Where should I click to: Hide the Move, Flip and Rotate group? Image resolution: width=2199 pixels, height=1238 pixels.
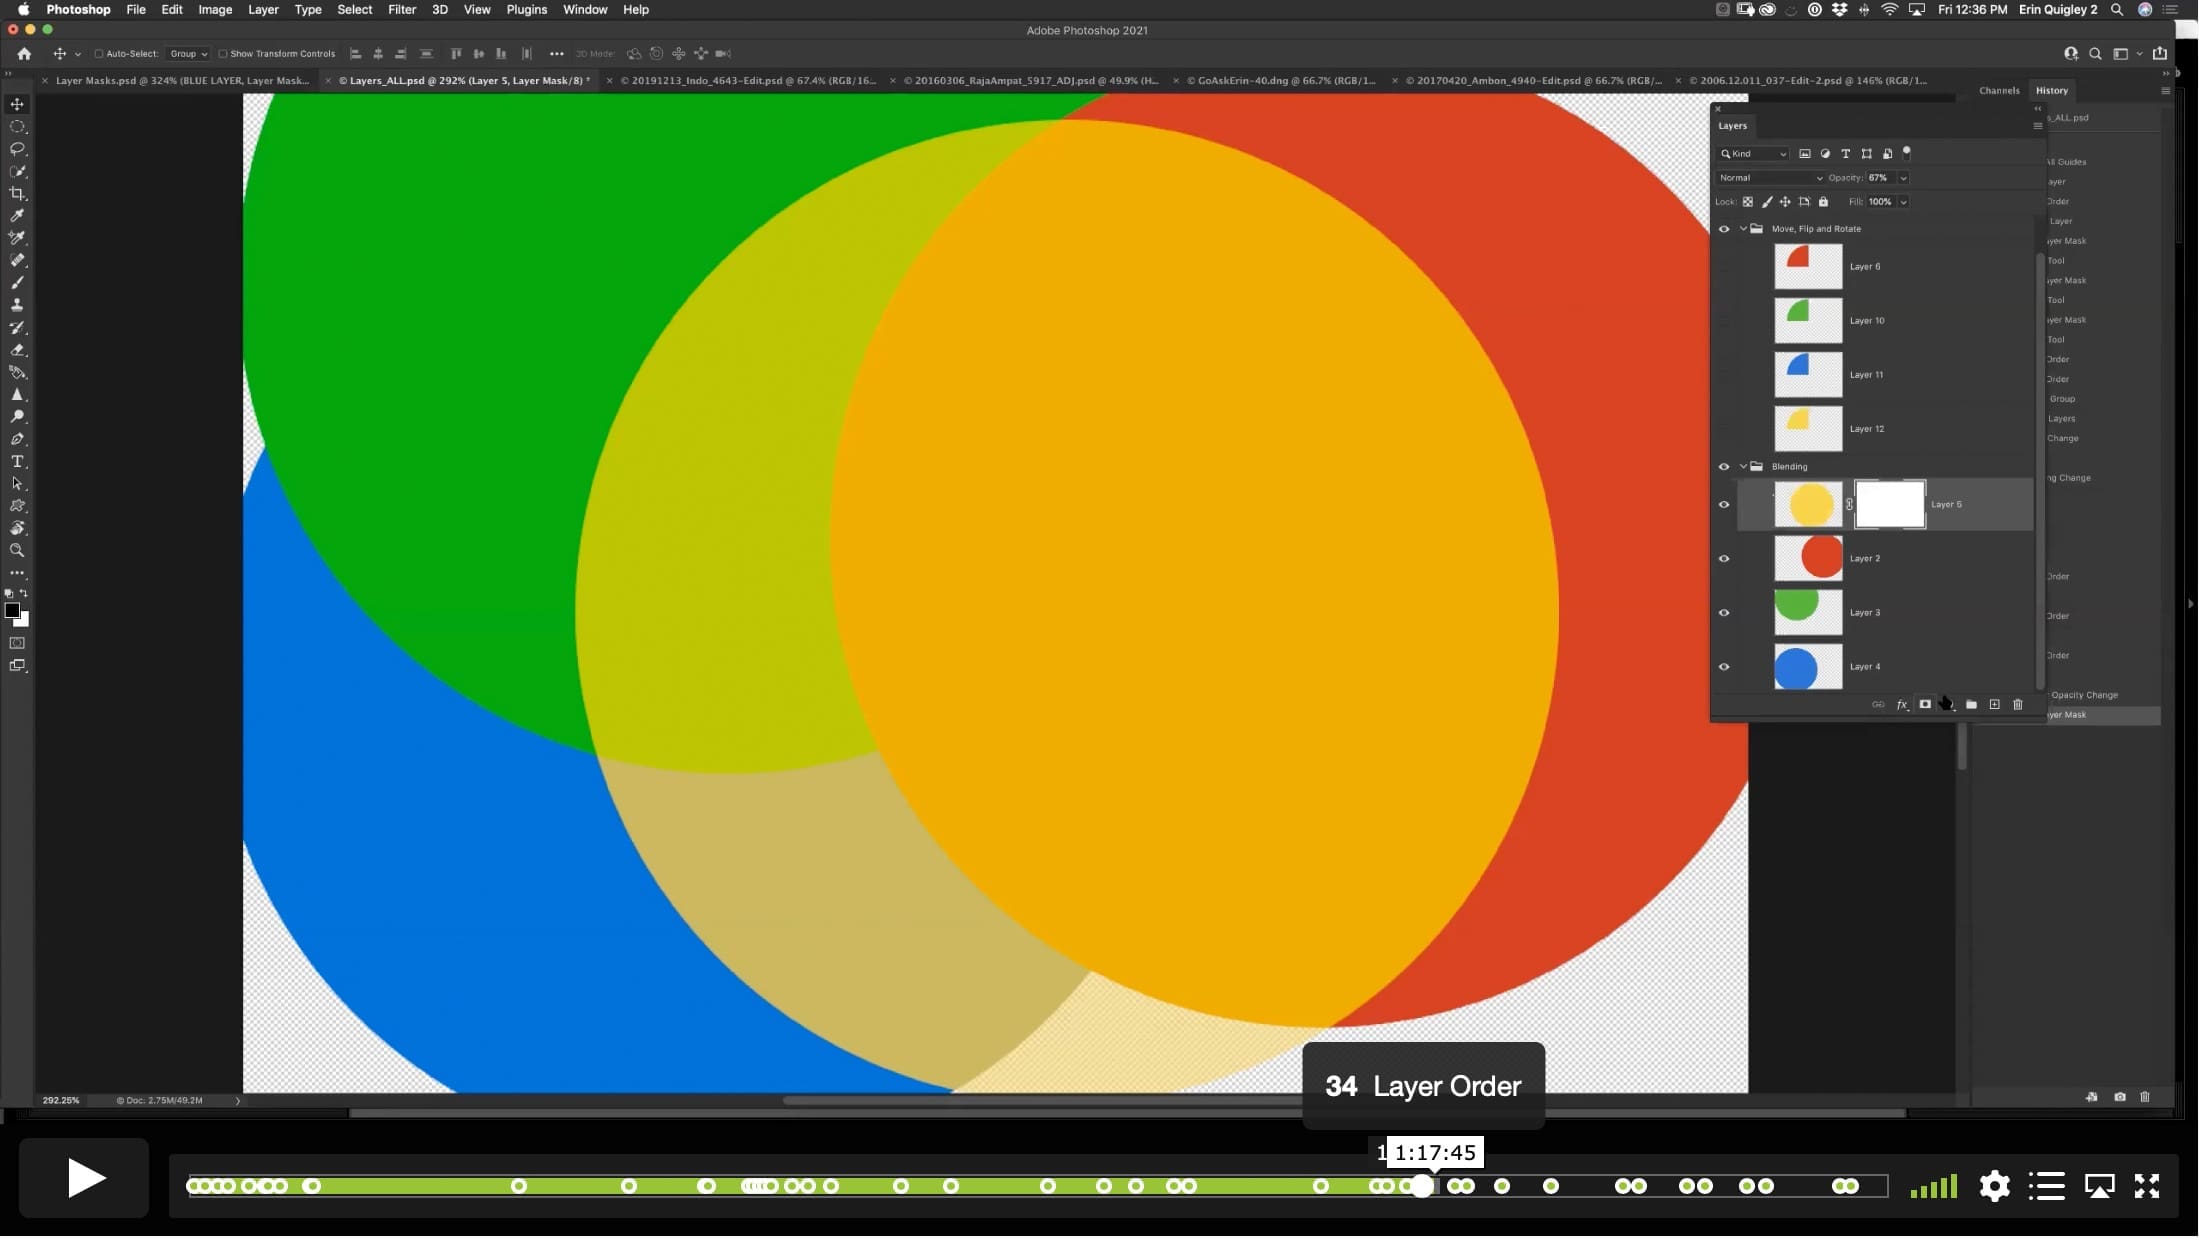(x=1724, y=229)
